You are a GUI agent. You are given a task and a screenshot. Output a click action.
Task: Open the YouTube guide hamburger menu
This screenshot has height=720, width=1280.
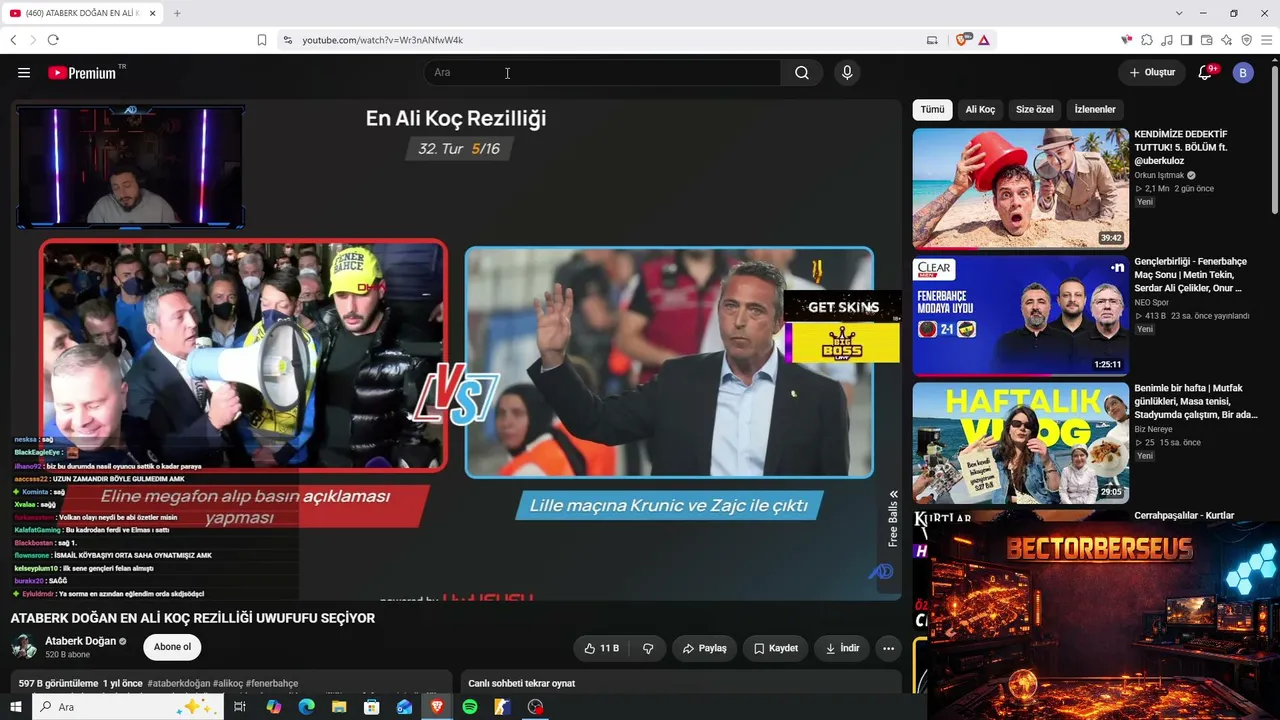pos(24,73)
